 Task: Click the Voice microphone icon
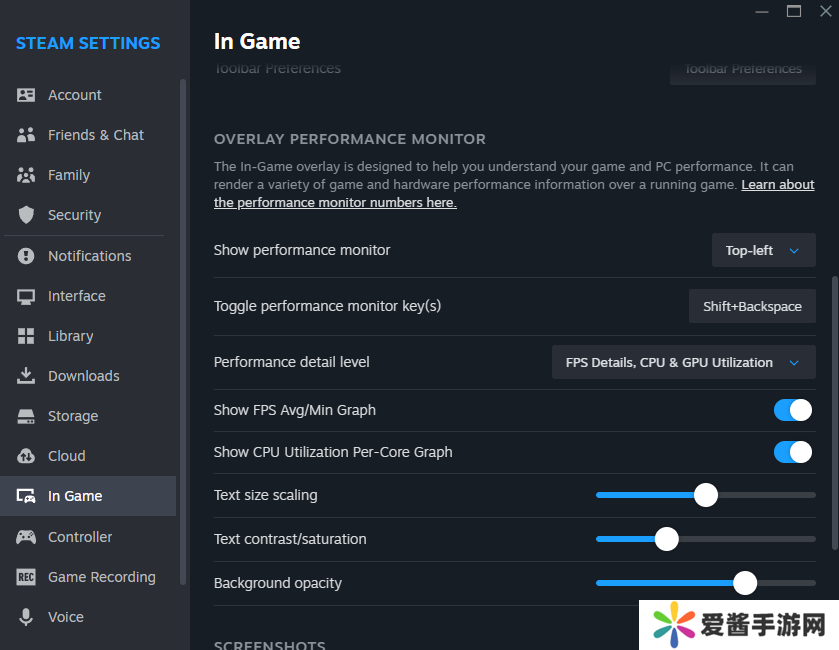(x=26, y=617)
